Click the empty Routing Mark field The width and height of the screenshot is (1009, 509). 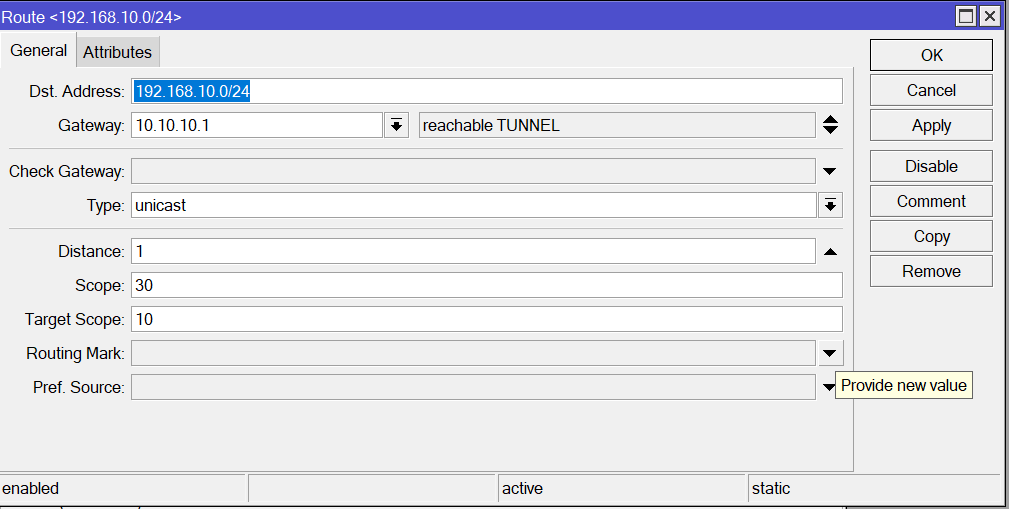[474, 353]
